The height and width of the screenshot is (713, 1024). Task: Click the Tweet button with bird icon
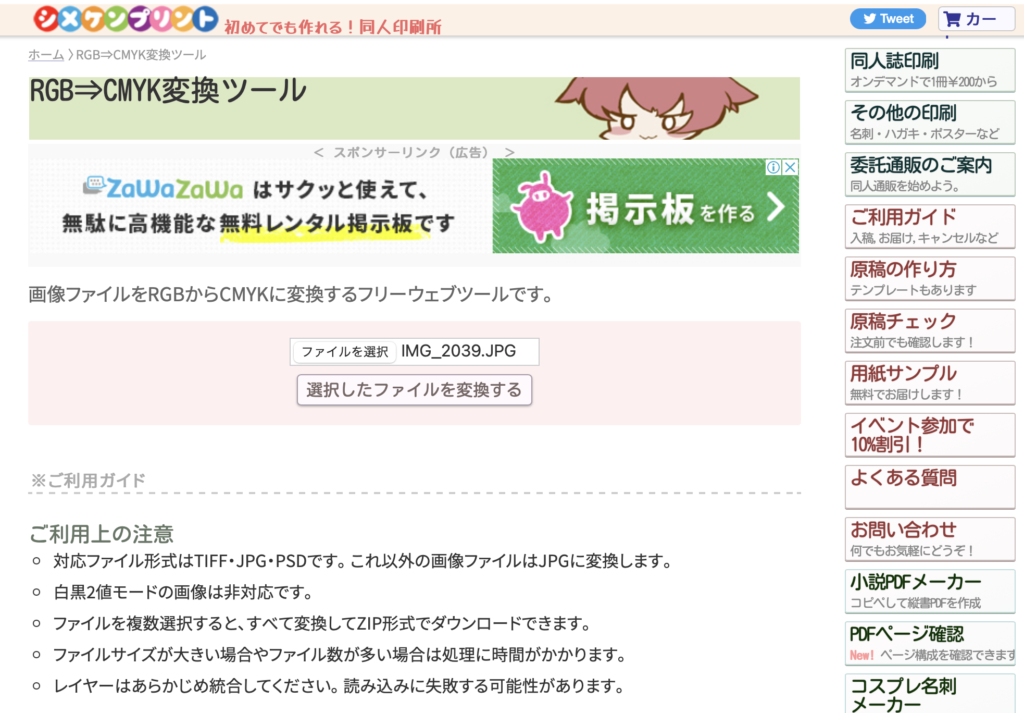[x=887, y=19]
